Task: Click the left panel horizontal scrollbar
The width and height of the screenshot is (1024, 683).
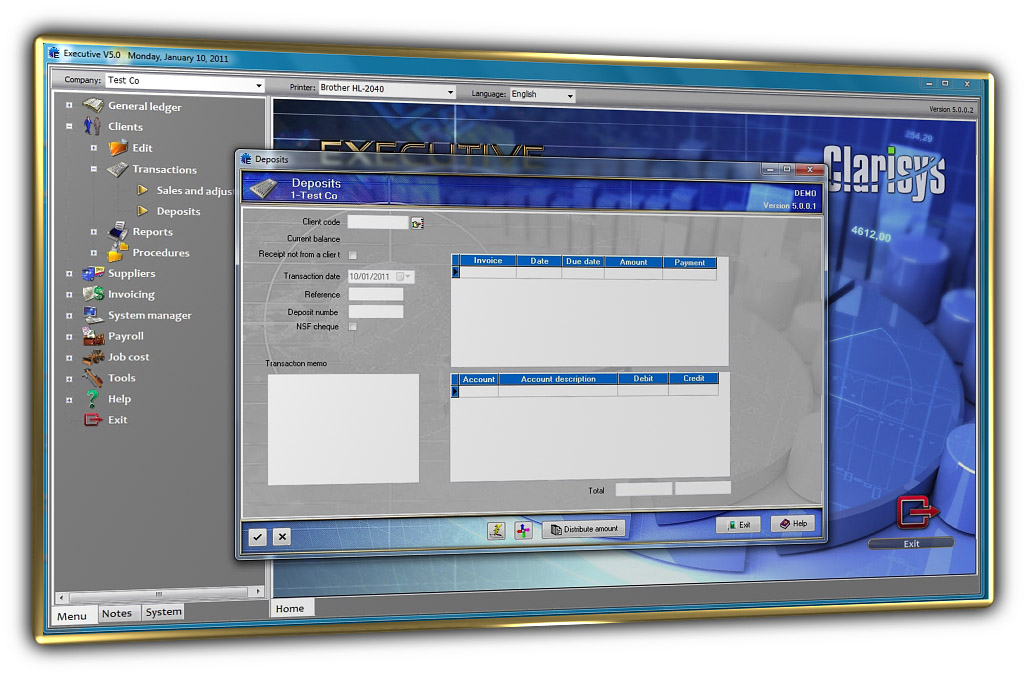Action: (160, 594)
